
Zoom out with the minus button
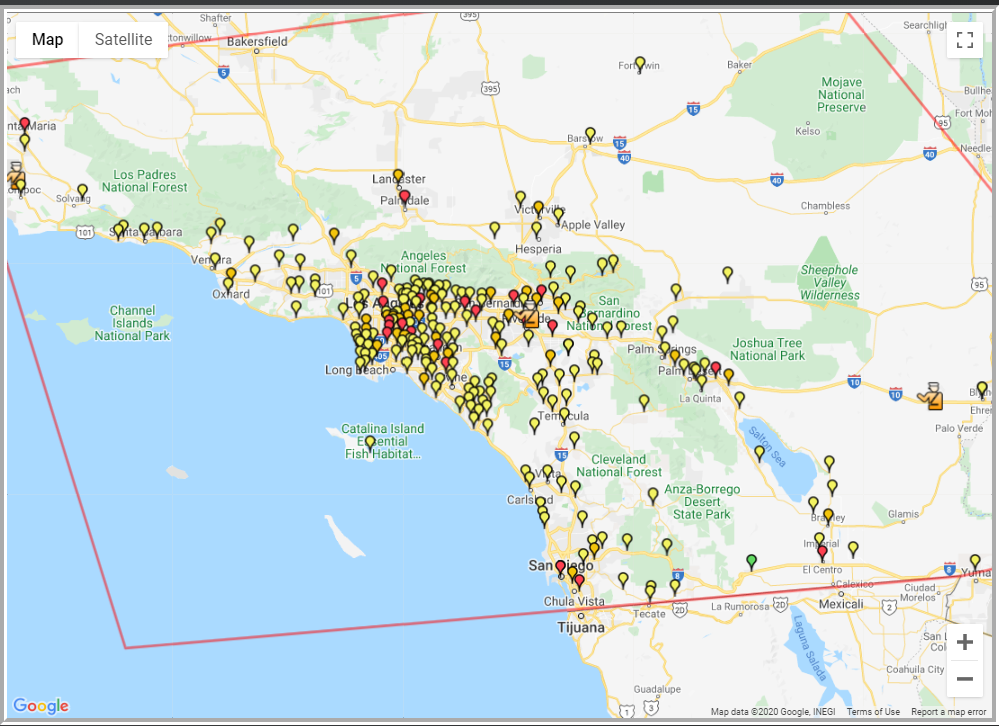(x=965, y=678)
